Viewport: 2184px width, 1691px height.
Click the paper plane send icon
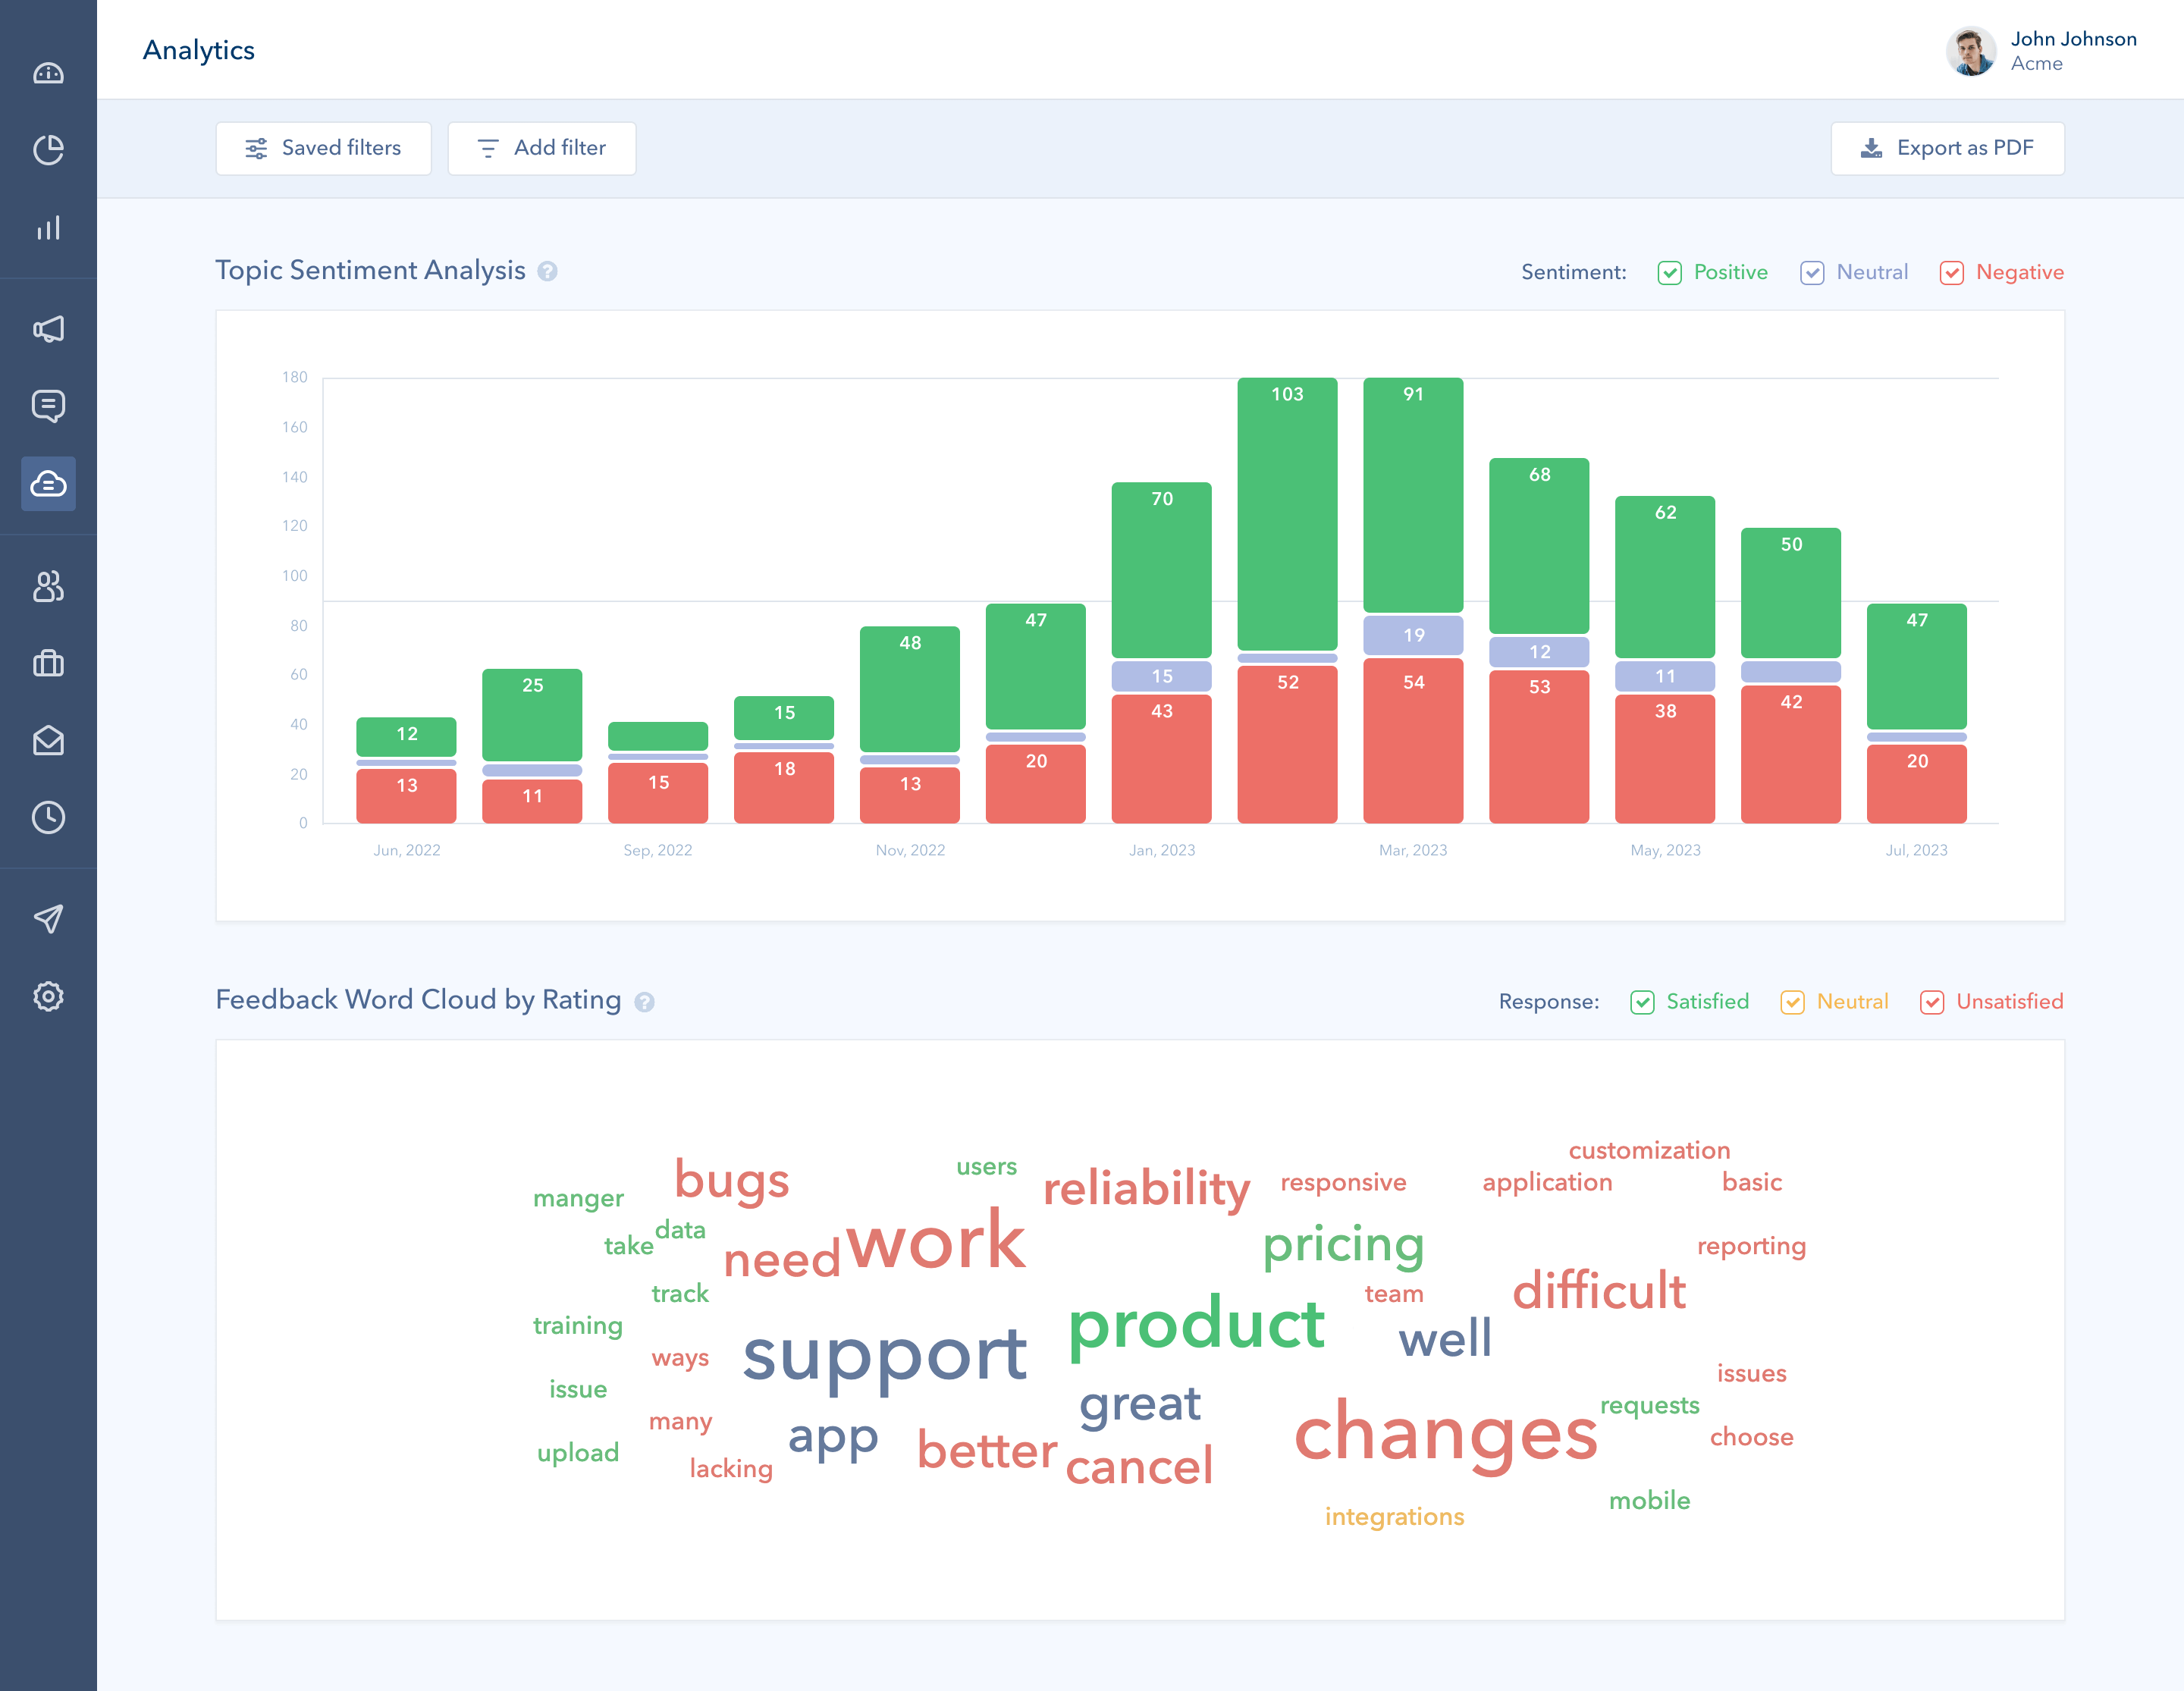tap(48, 919)
